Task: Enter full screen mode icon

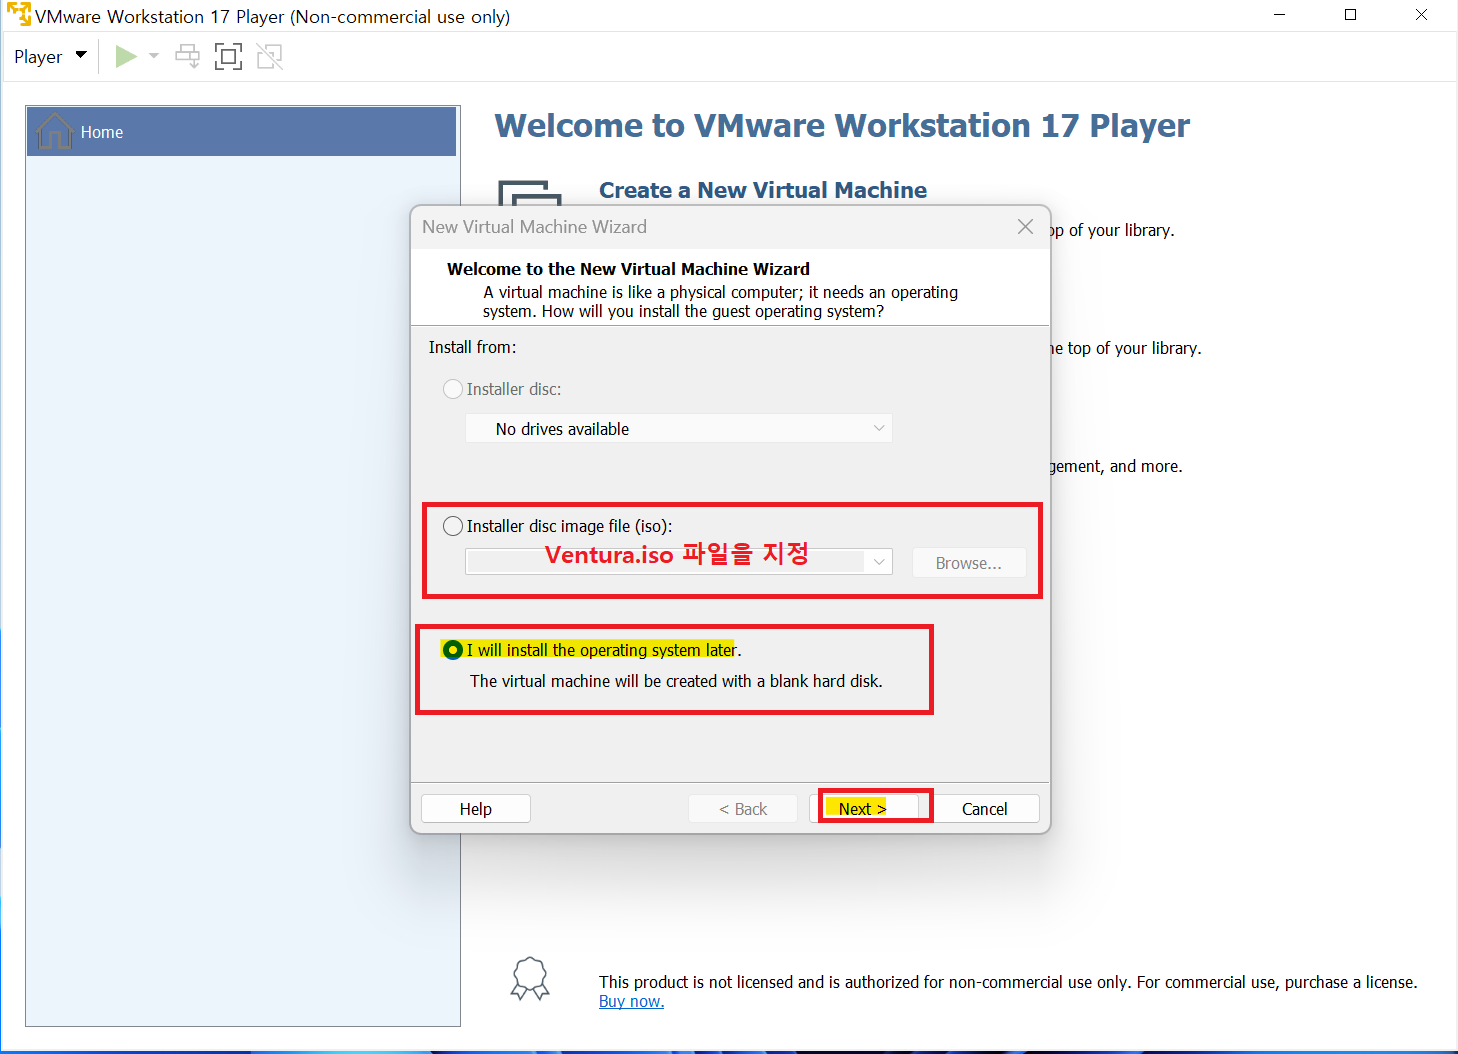Action: [x=228, y=57]
